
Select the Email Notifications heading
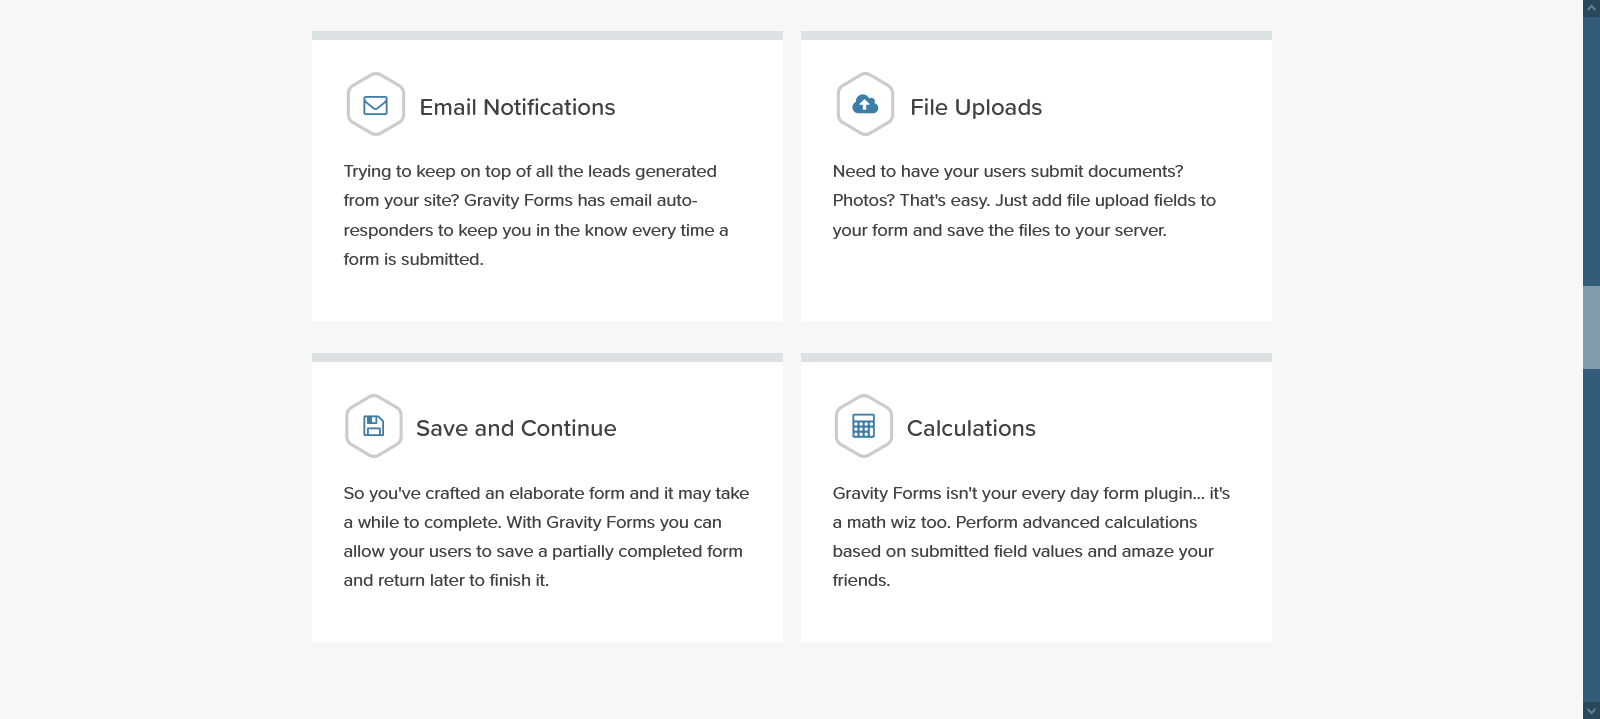(517, 107)
